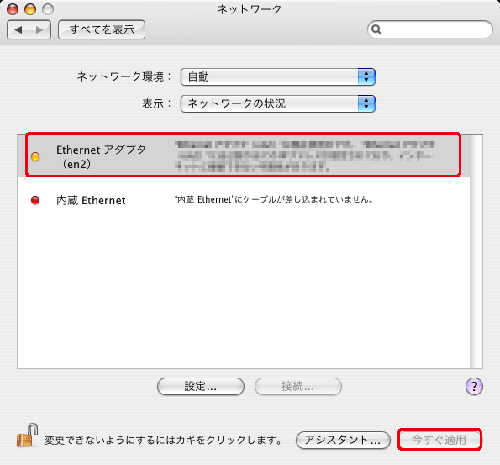
Task: Click the 今すぐ適用 button
Action: [439, 440]
